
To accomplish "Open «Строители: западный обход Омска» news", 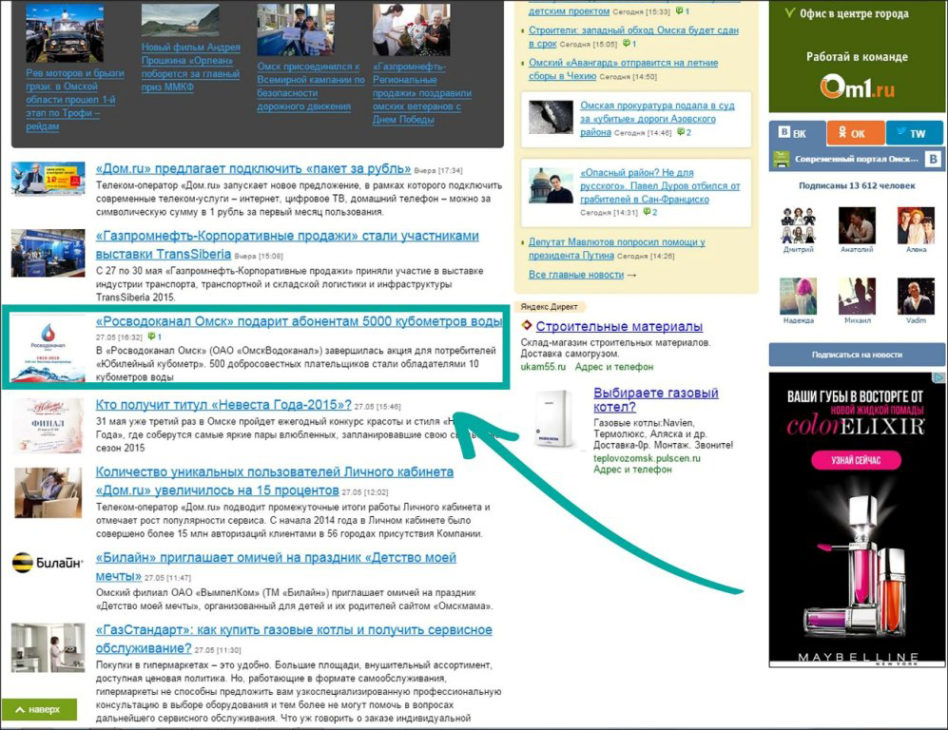I will click(633, 36).
